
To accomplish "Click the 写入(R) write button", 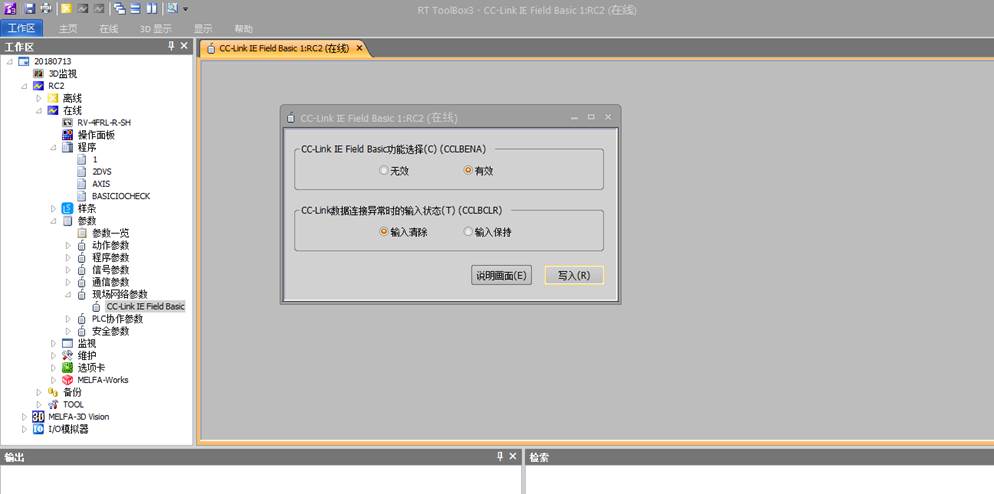I will coord(574,276).
